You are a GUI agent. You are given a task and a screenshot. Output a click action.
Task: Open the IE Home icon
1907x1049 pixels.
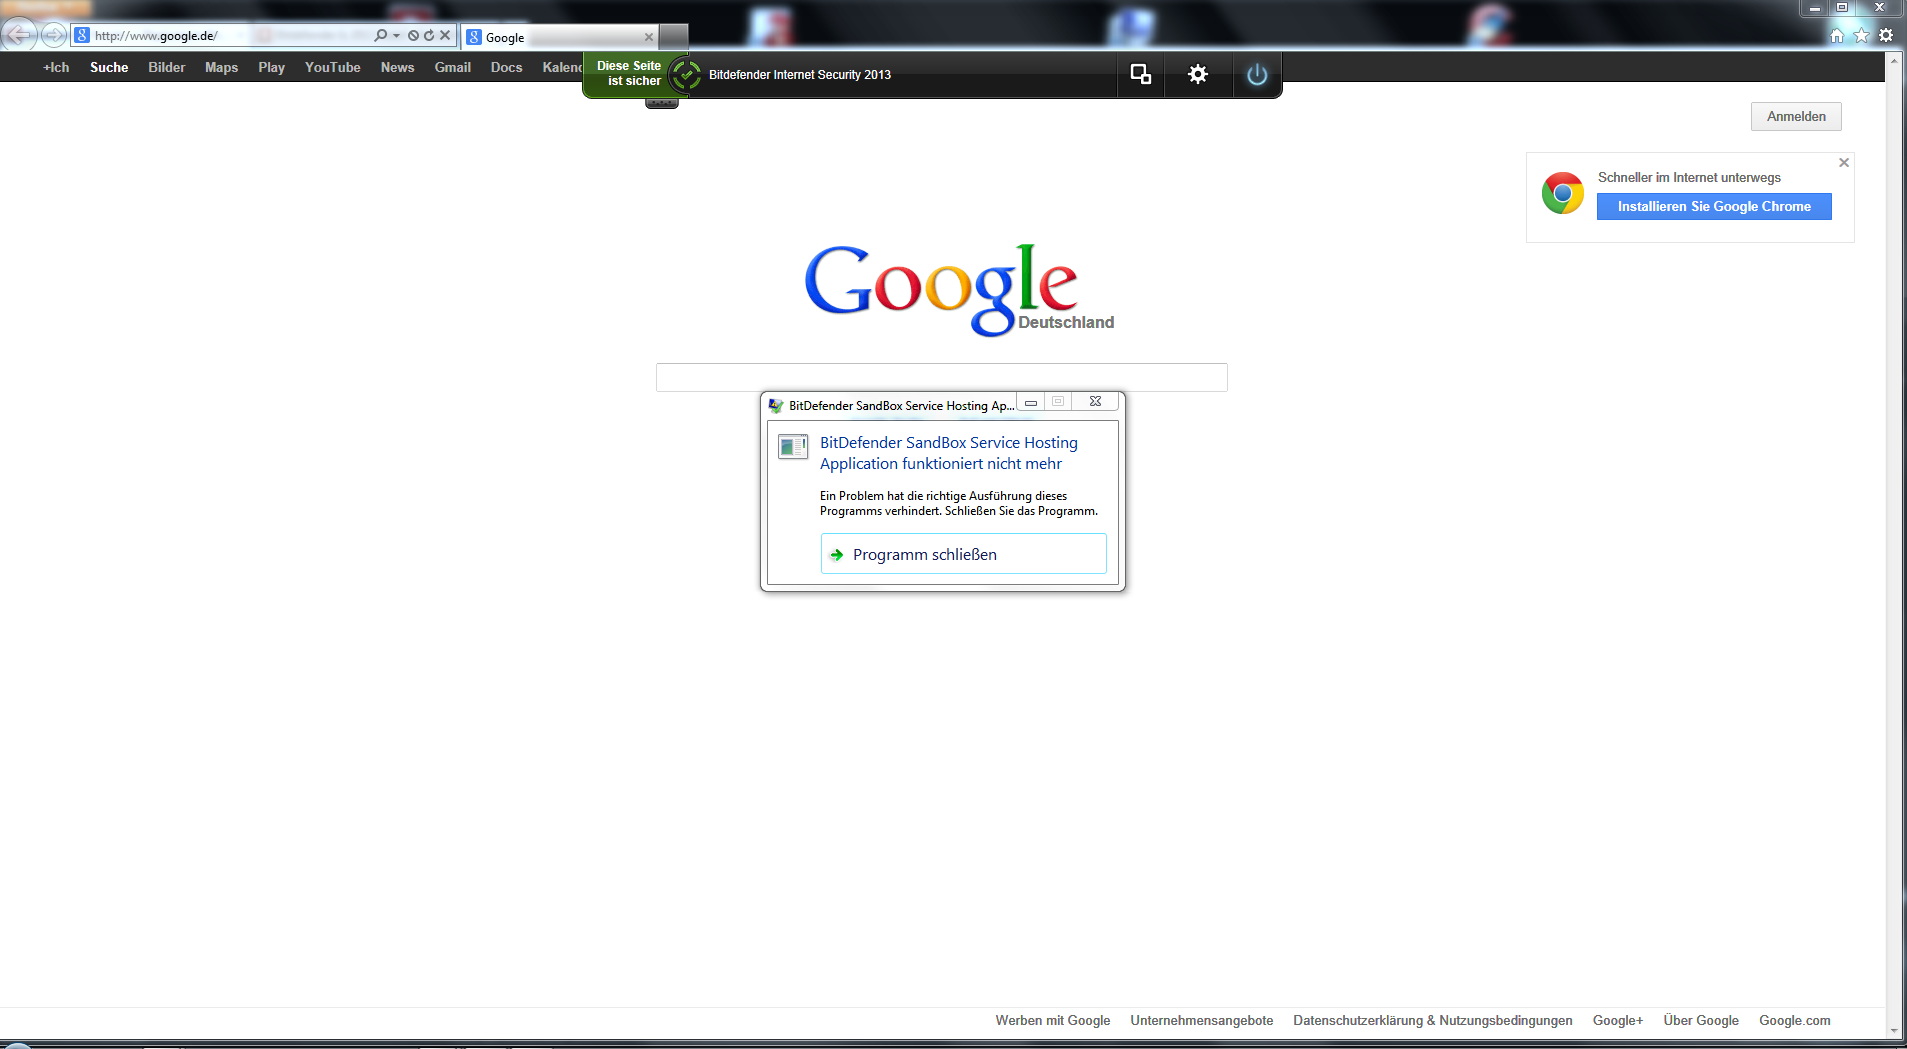click(1836, 35)
